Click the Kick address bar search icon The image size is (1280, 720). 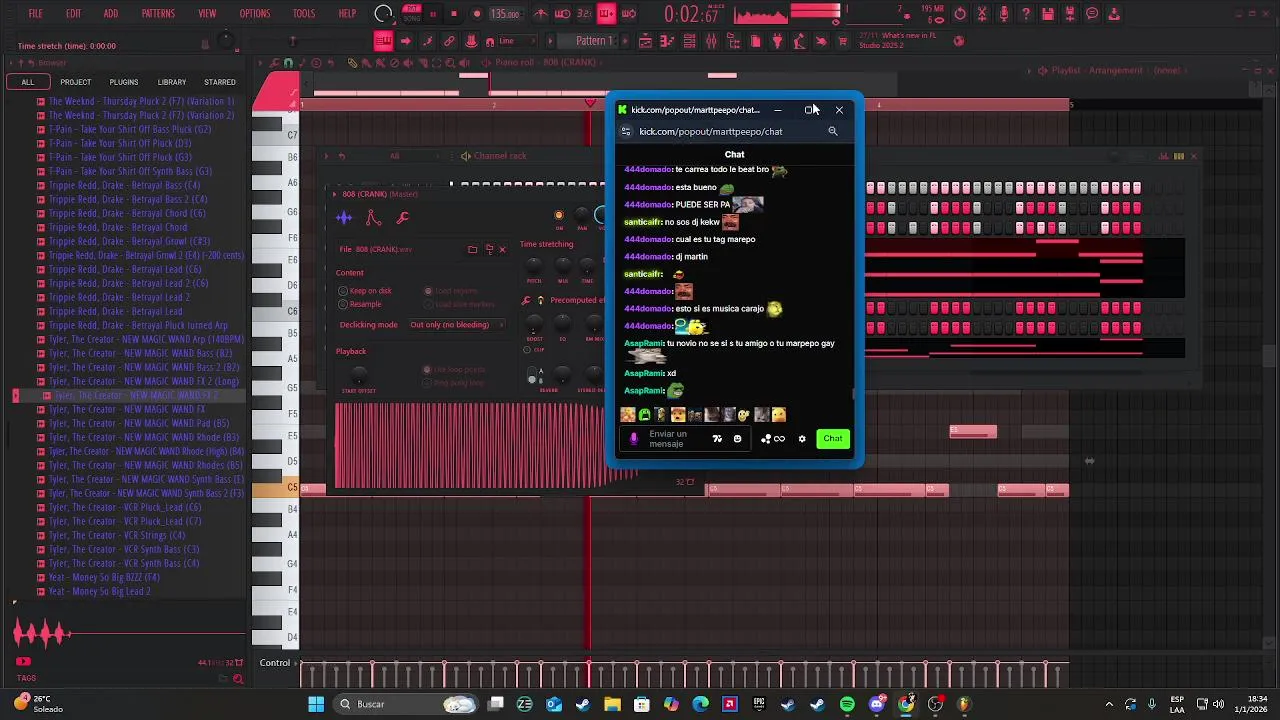(832, 131)
